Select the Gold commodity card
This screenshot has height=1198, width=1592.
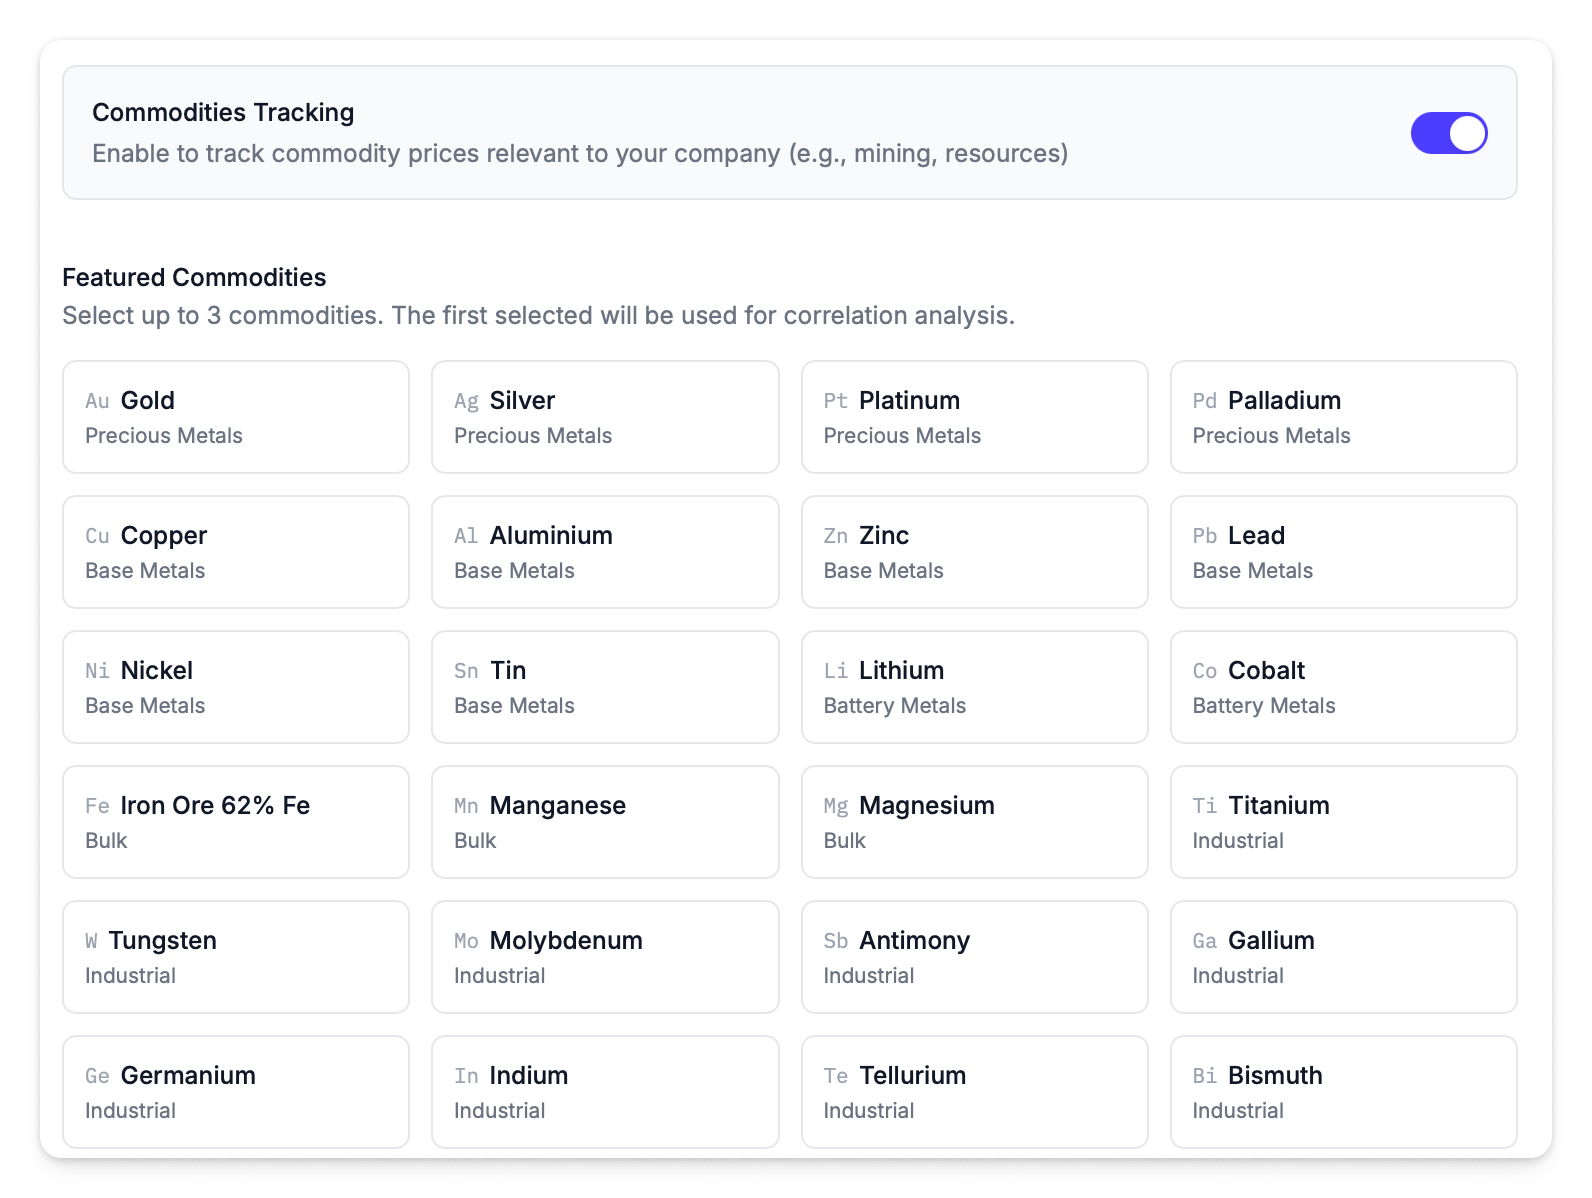coord(236,417)
